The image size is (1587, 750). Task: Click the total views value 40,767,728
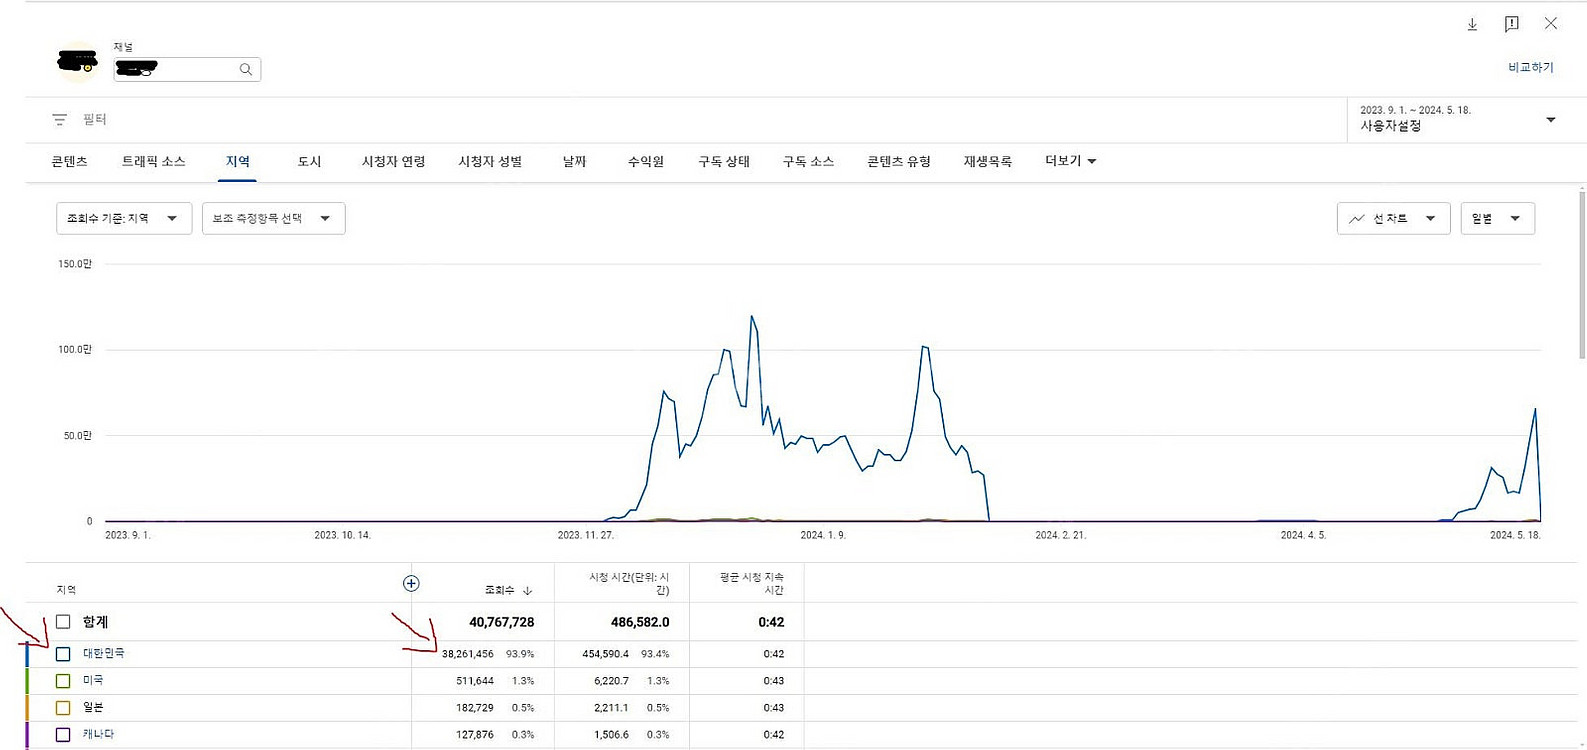click(x=502, y=622)
